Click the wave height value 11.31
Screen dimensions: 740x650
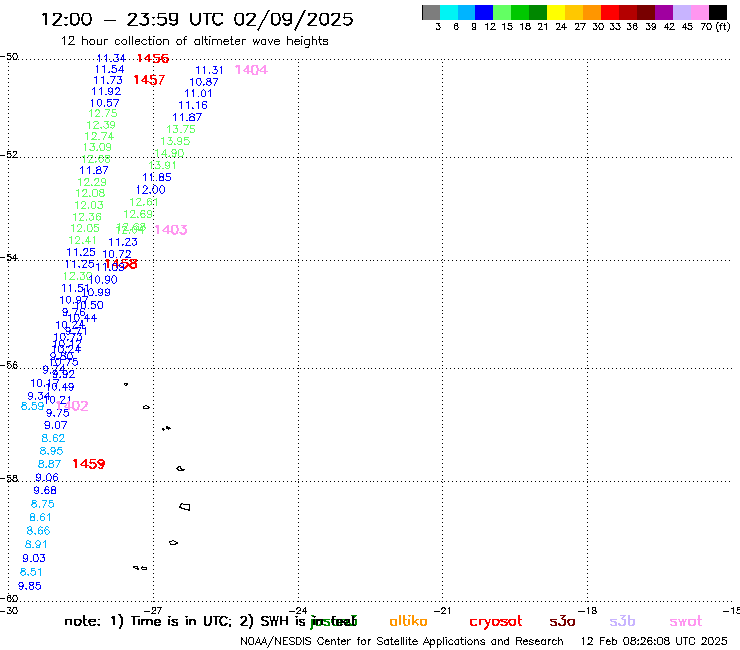tap(209, 70)
